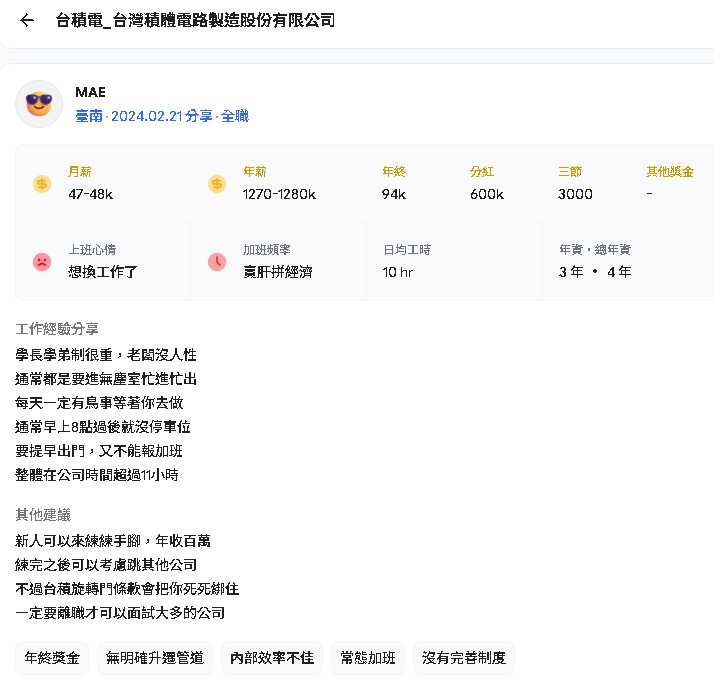This screenshot has height=683, width=714.
Task: Open the 臺南 · 2024.02.21 分享 · 全職 link
Action: [x=162, y=116]
